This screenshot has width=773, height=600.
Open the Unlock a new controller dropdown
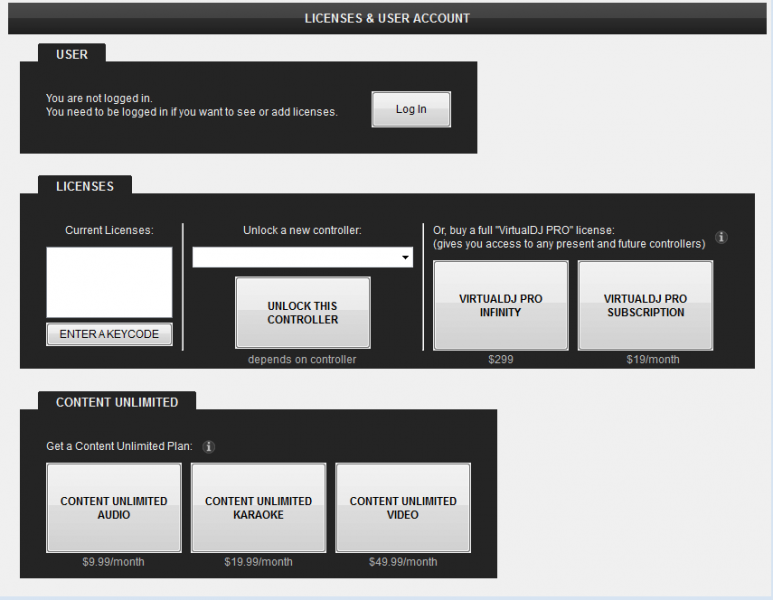(302, 257)
